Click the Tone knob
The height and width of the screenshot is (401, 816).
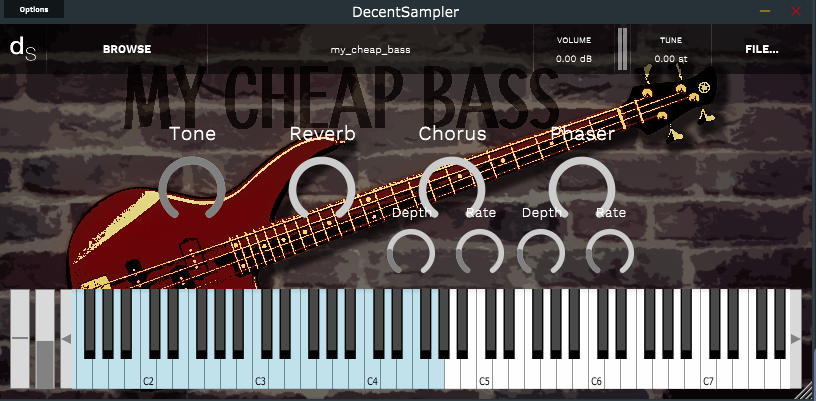click(192, 188)
